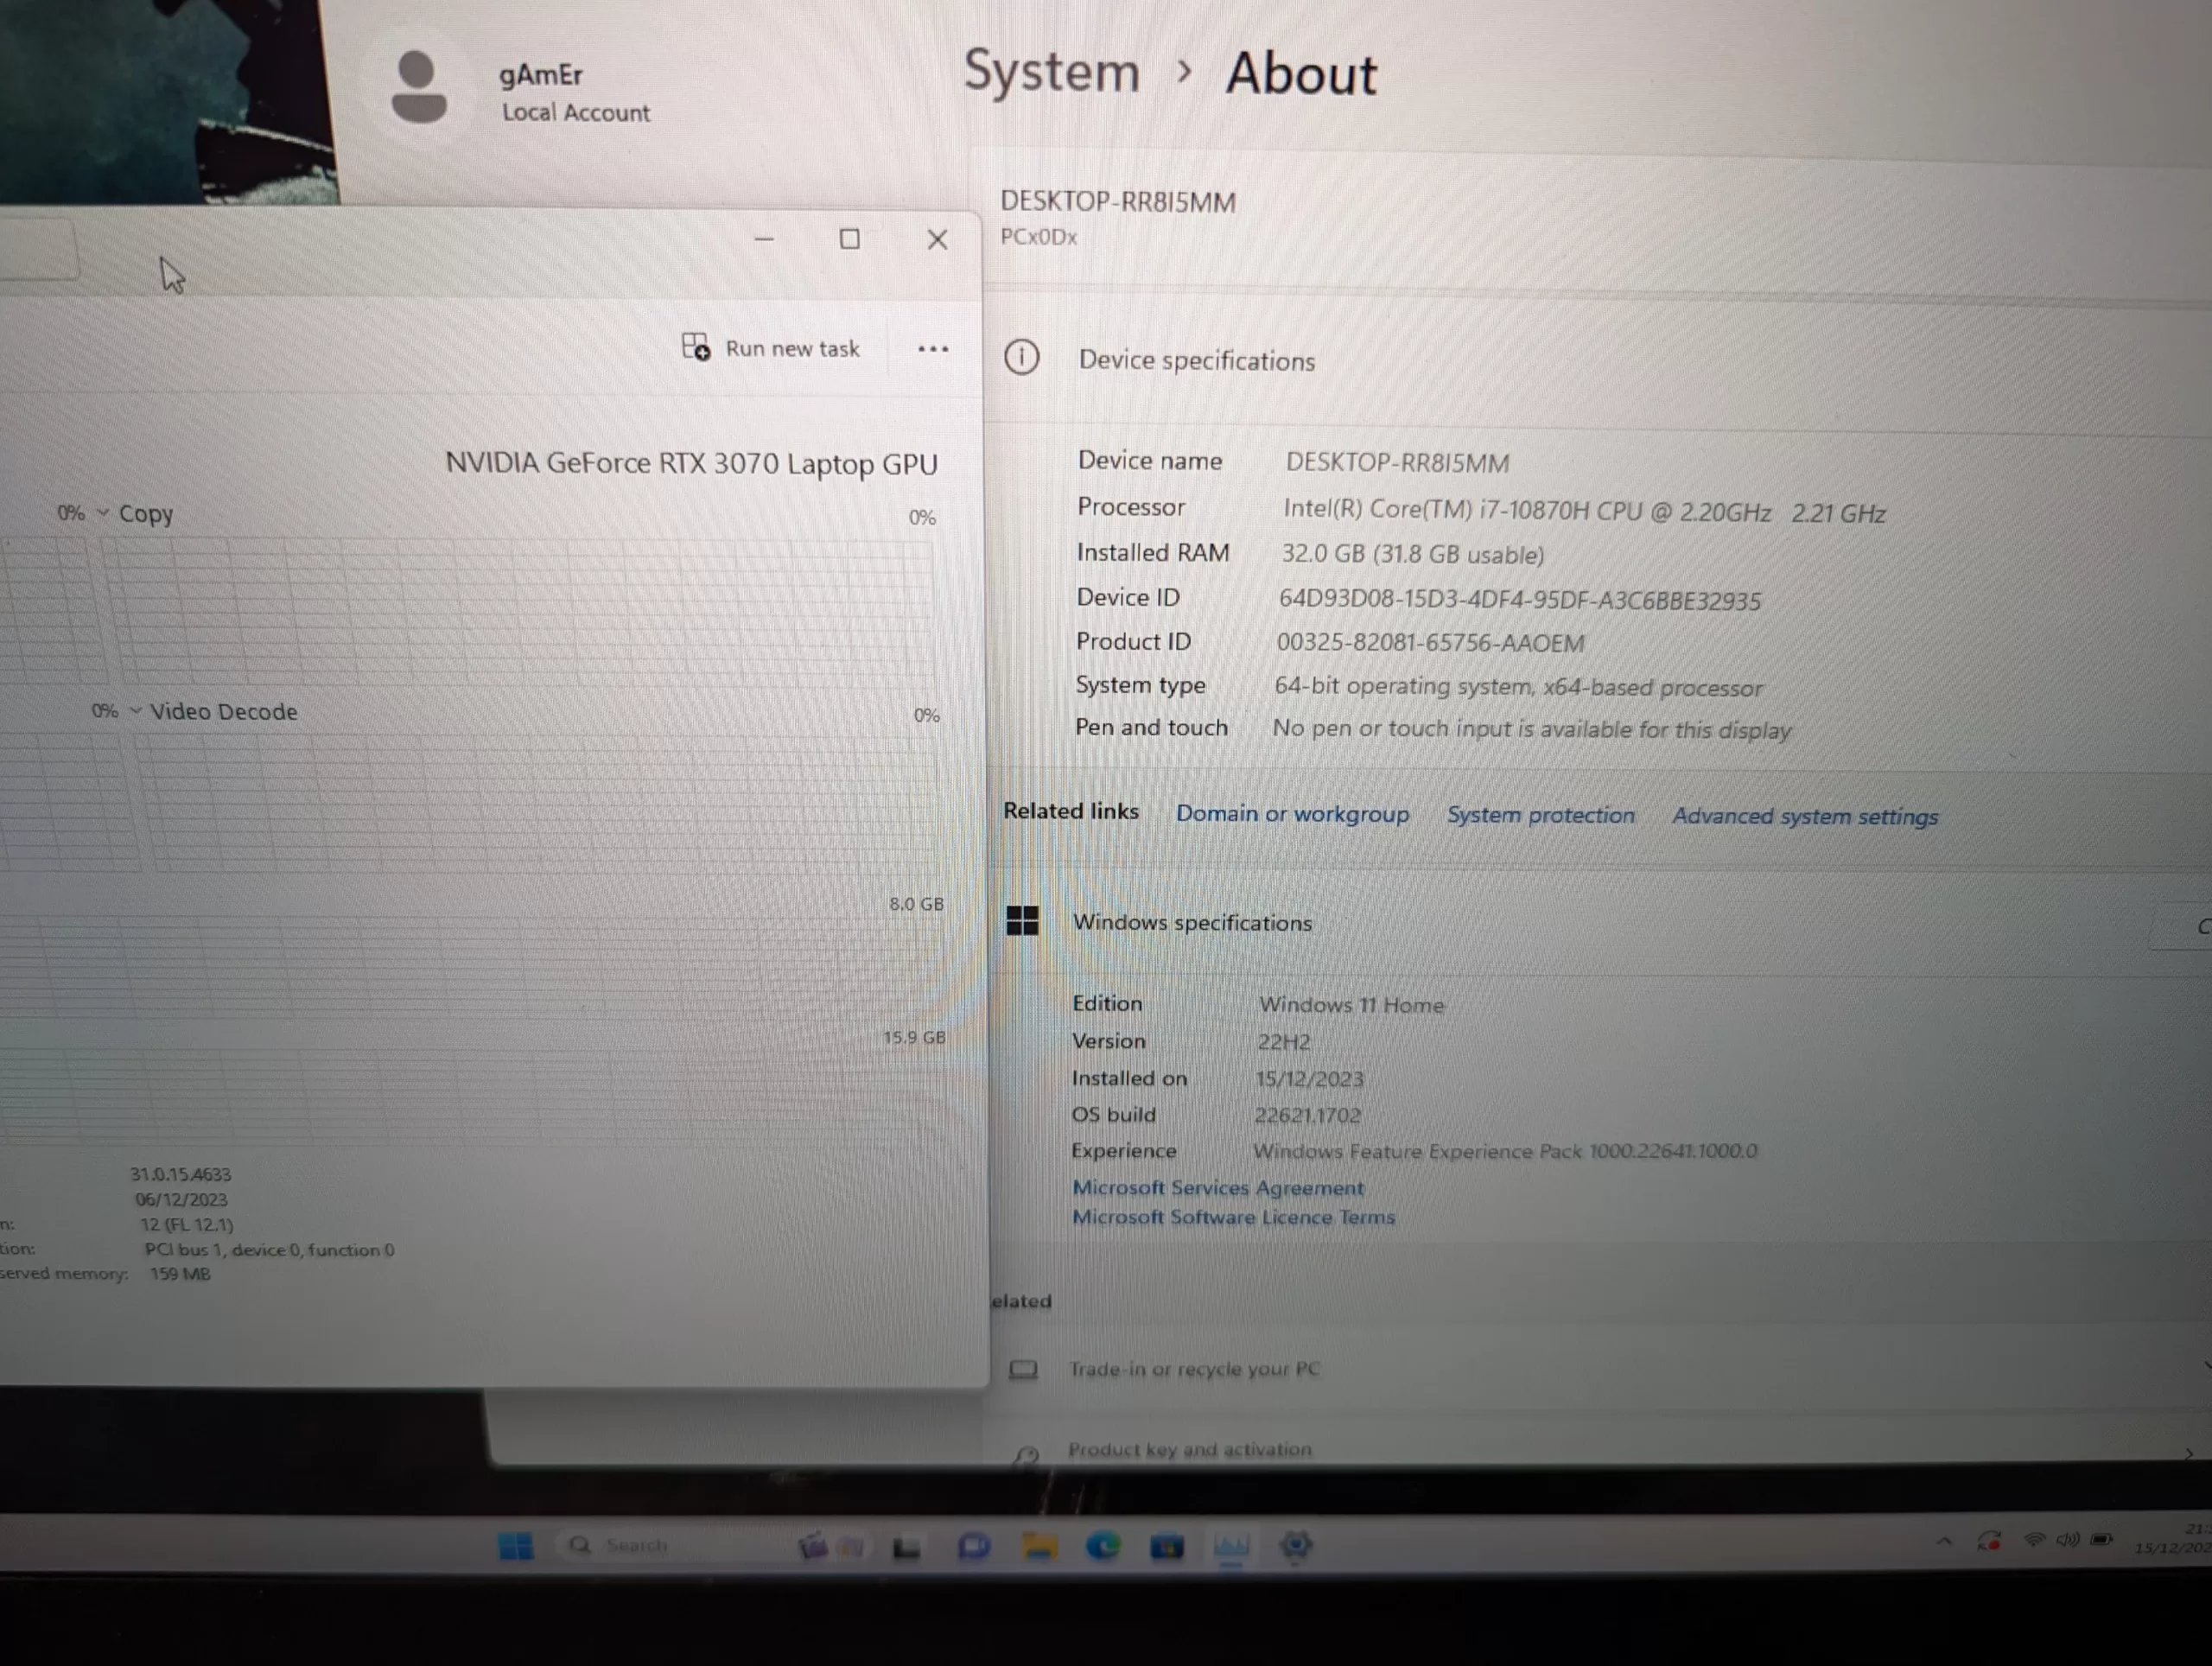
Task: Maximize the Task Manager window
Action: pyautogui.click(x=849, y=238)
